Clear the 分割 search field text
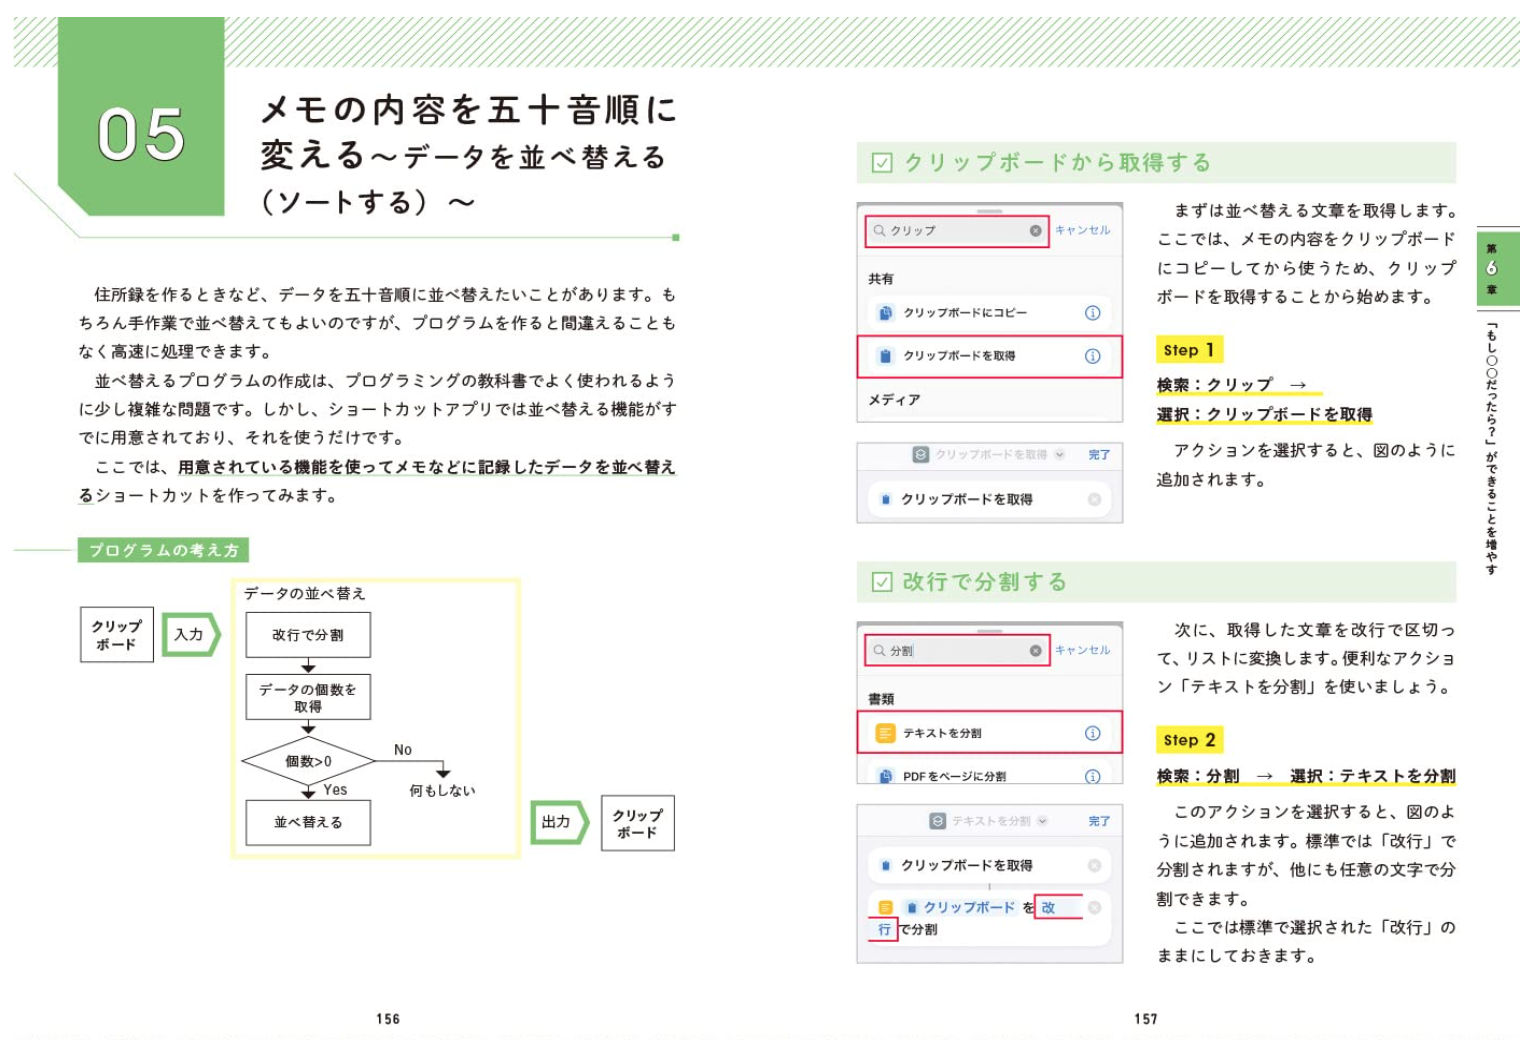Image resolution: width=1520 pixels, height=1040 pixels. [1035, 651]
